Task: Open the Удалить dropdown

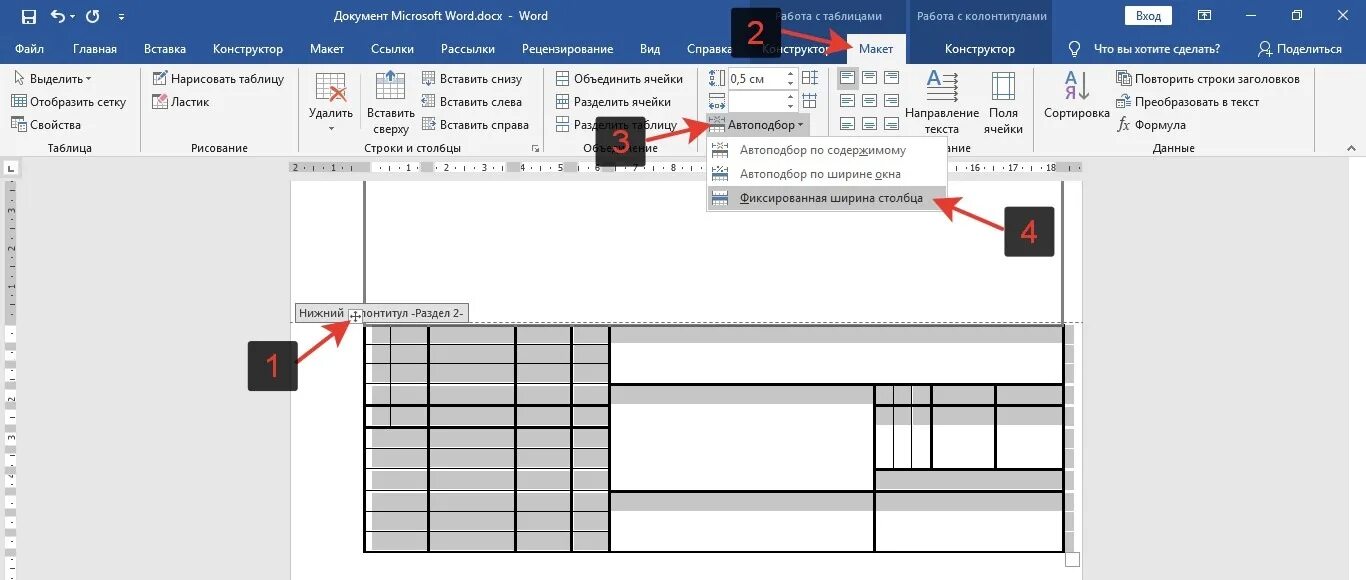Action: point(331,102)
